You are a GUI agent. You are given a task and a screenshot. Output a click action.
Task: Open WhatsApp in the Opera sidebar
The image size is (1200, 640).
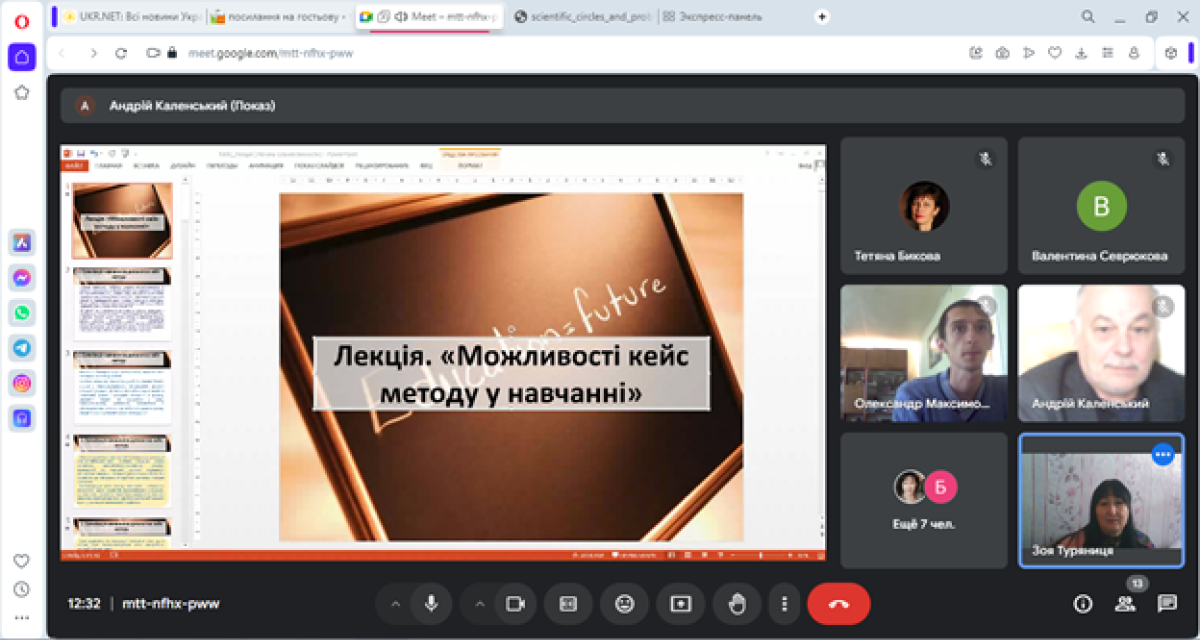click(x=22, y=313)
